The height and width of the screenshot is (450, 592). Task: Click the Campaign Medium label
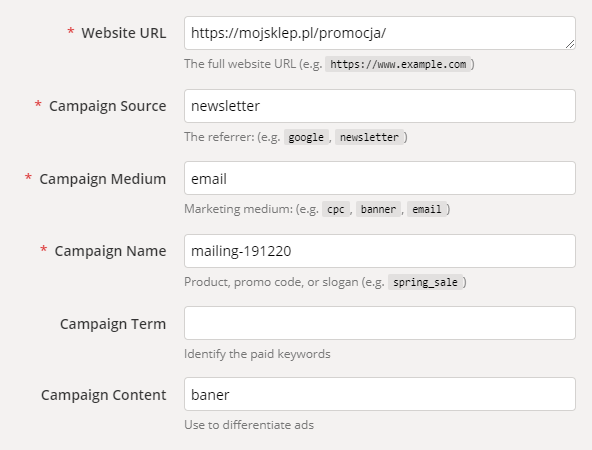103,179
